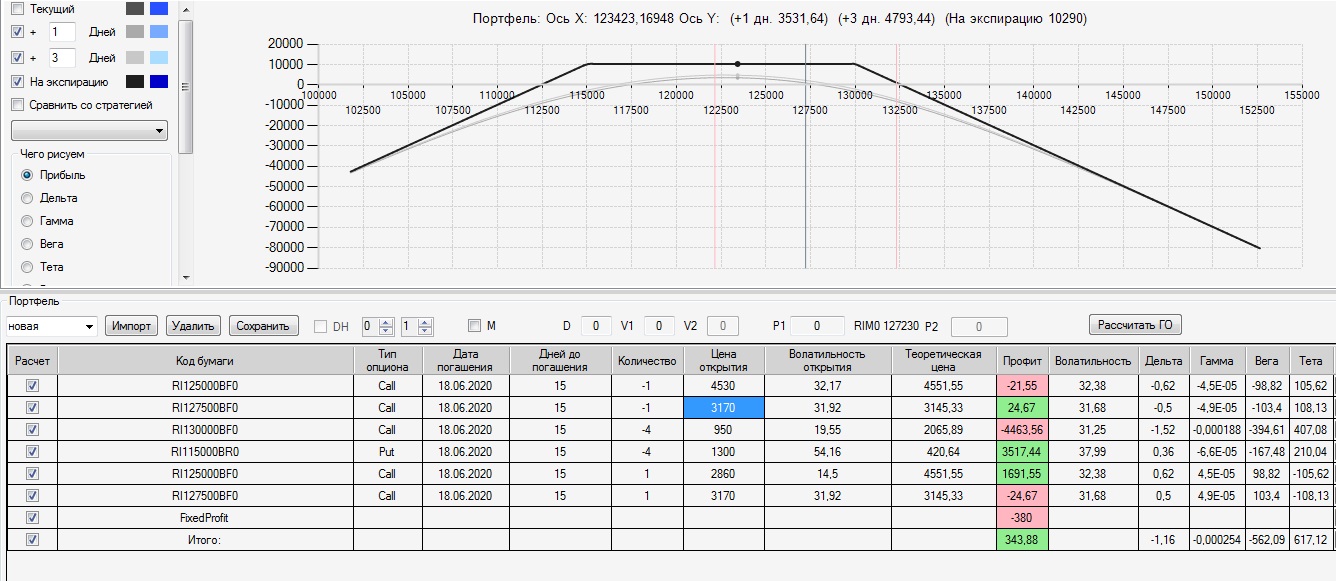Click the Профит column header
The image size is (1336, 581).
pyautogui.click(x=1024, y=360)
